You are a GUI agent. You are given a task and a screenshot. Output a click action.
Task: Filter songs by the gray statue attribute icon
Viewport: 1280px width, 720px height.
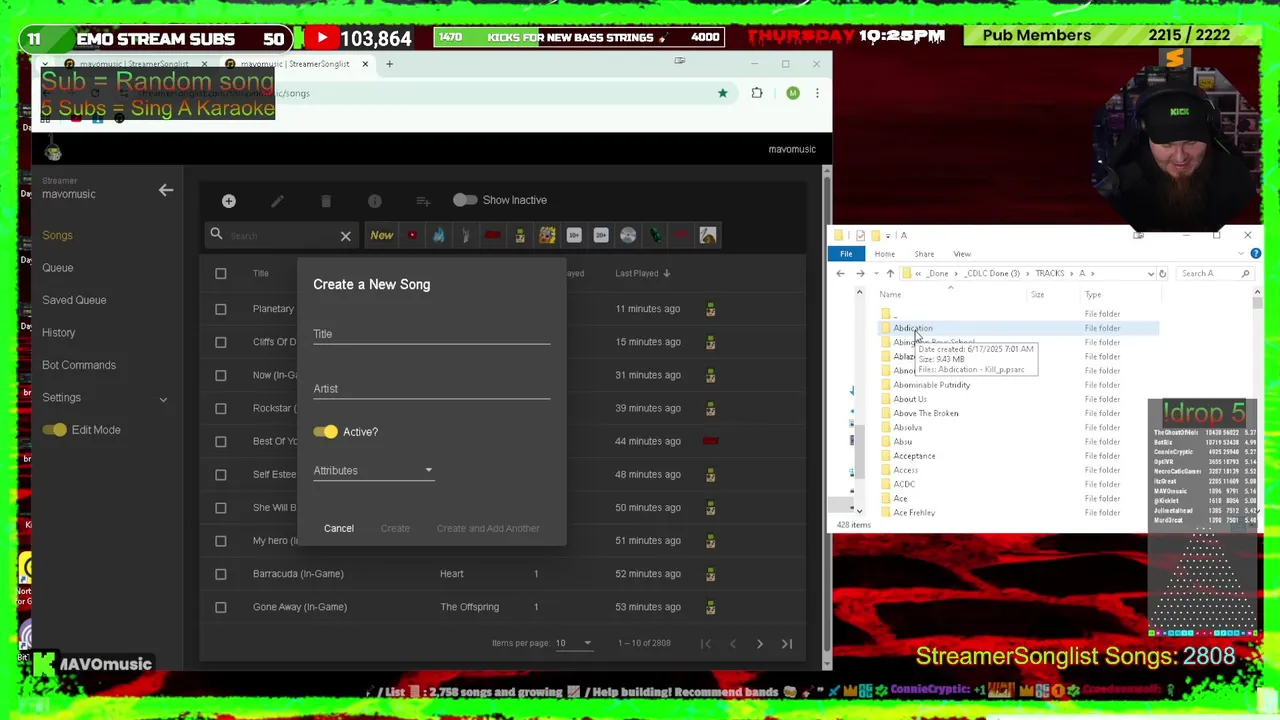coord(466,235)
